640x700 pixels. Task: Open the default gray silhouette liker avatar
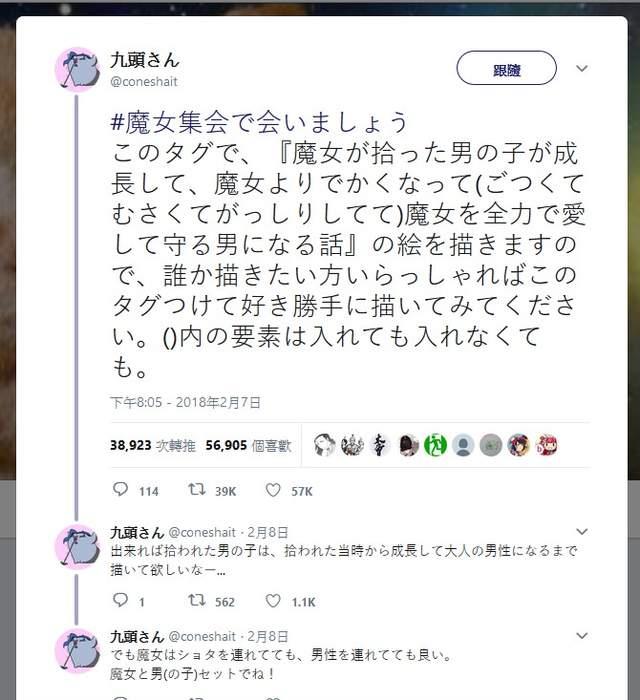point(463,445)
